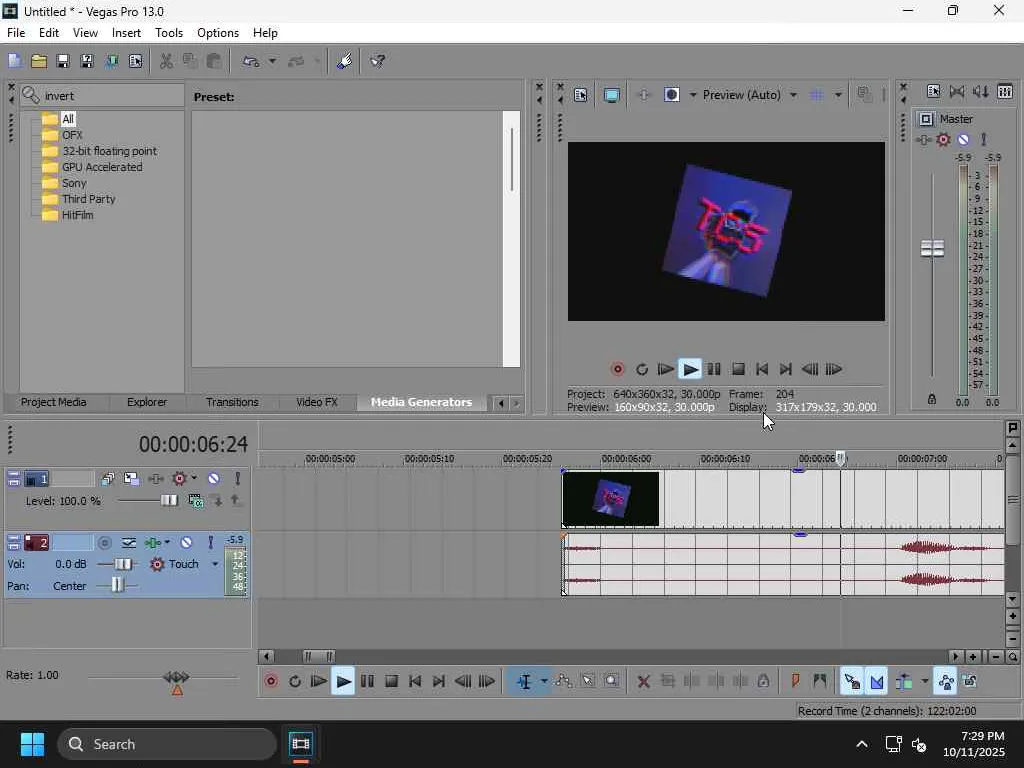The width and height of the screenshot is (1024, 768).
Task: Open the Interactive Tutorials icon
Action: 344,61
